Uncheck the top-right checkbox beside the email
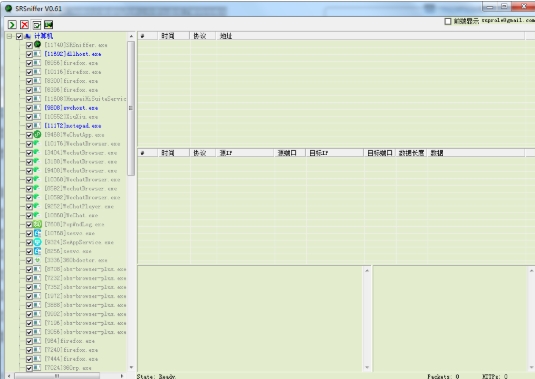 pyautogui.click(x=448, y=21)
